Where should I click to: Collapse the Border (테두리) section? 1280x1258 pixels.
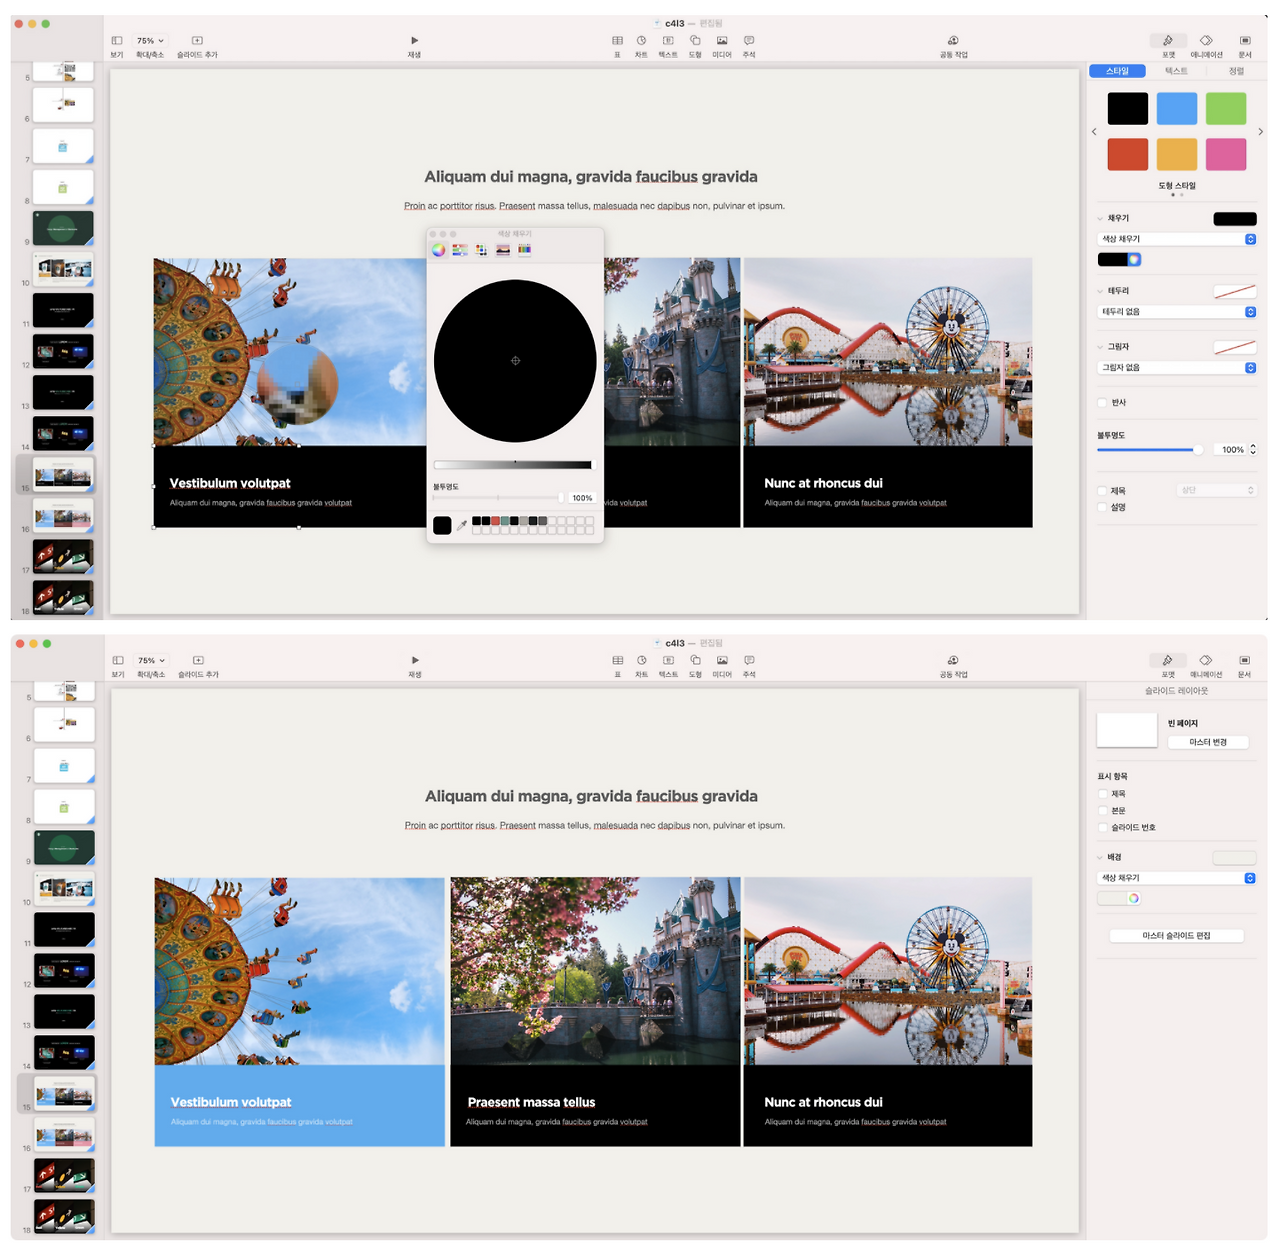click(1100, 291)
